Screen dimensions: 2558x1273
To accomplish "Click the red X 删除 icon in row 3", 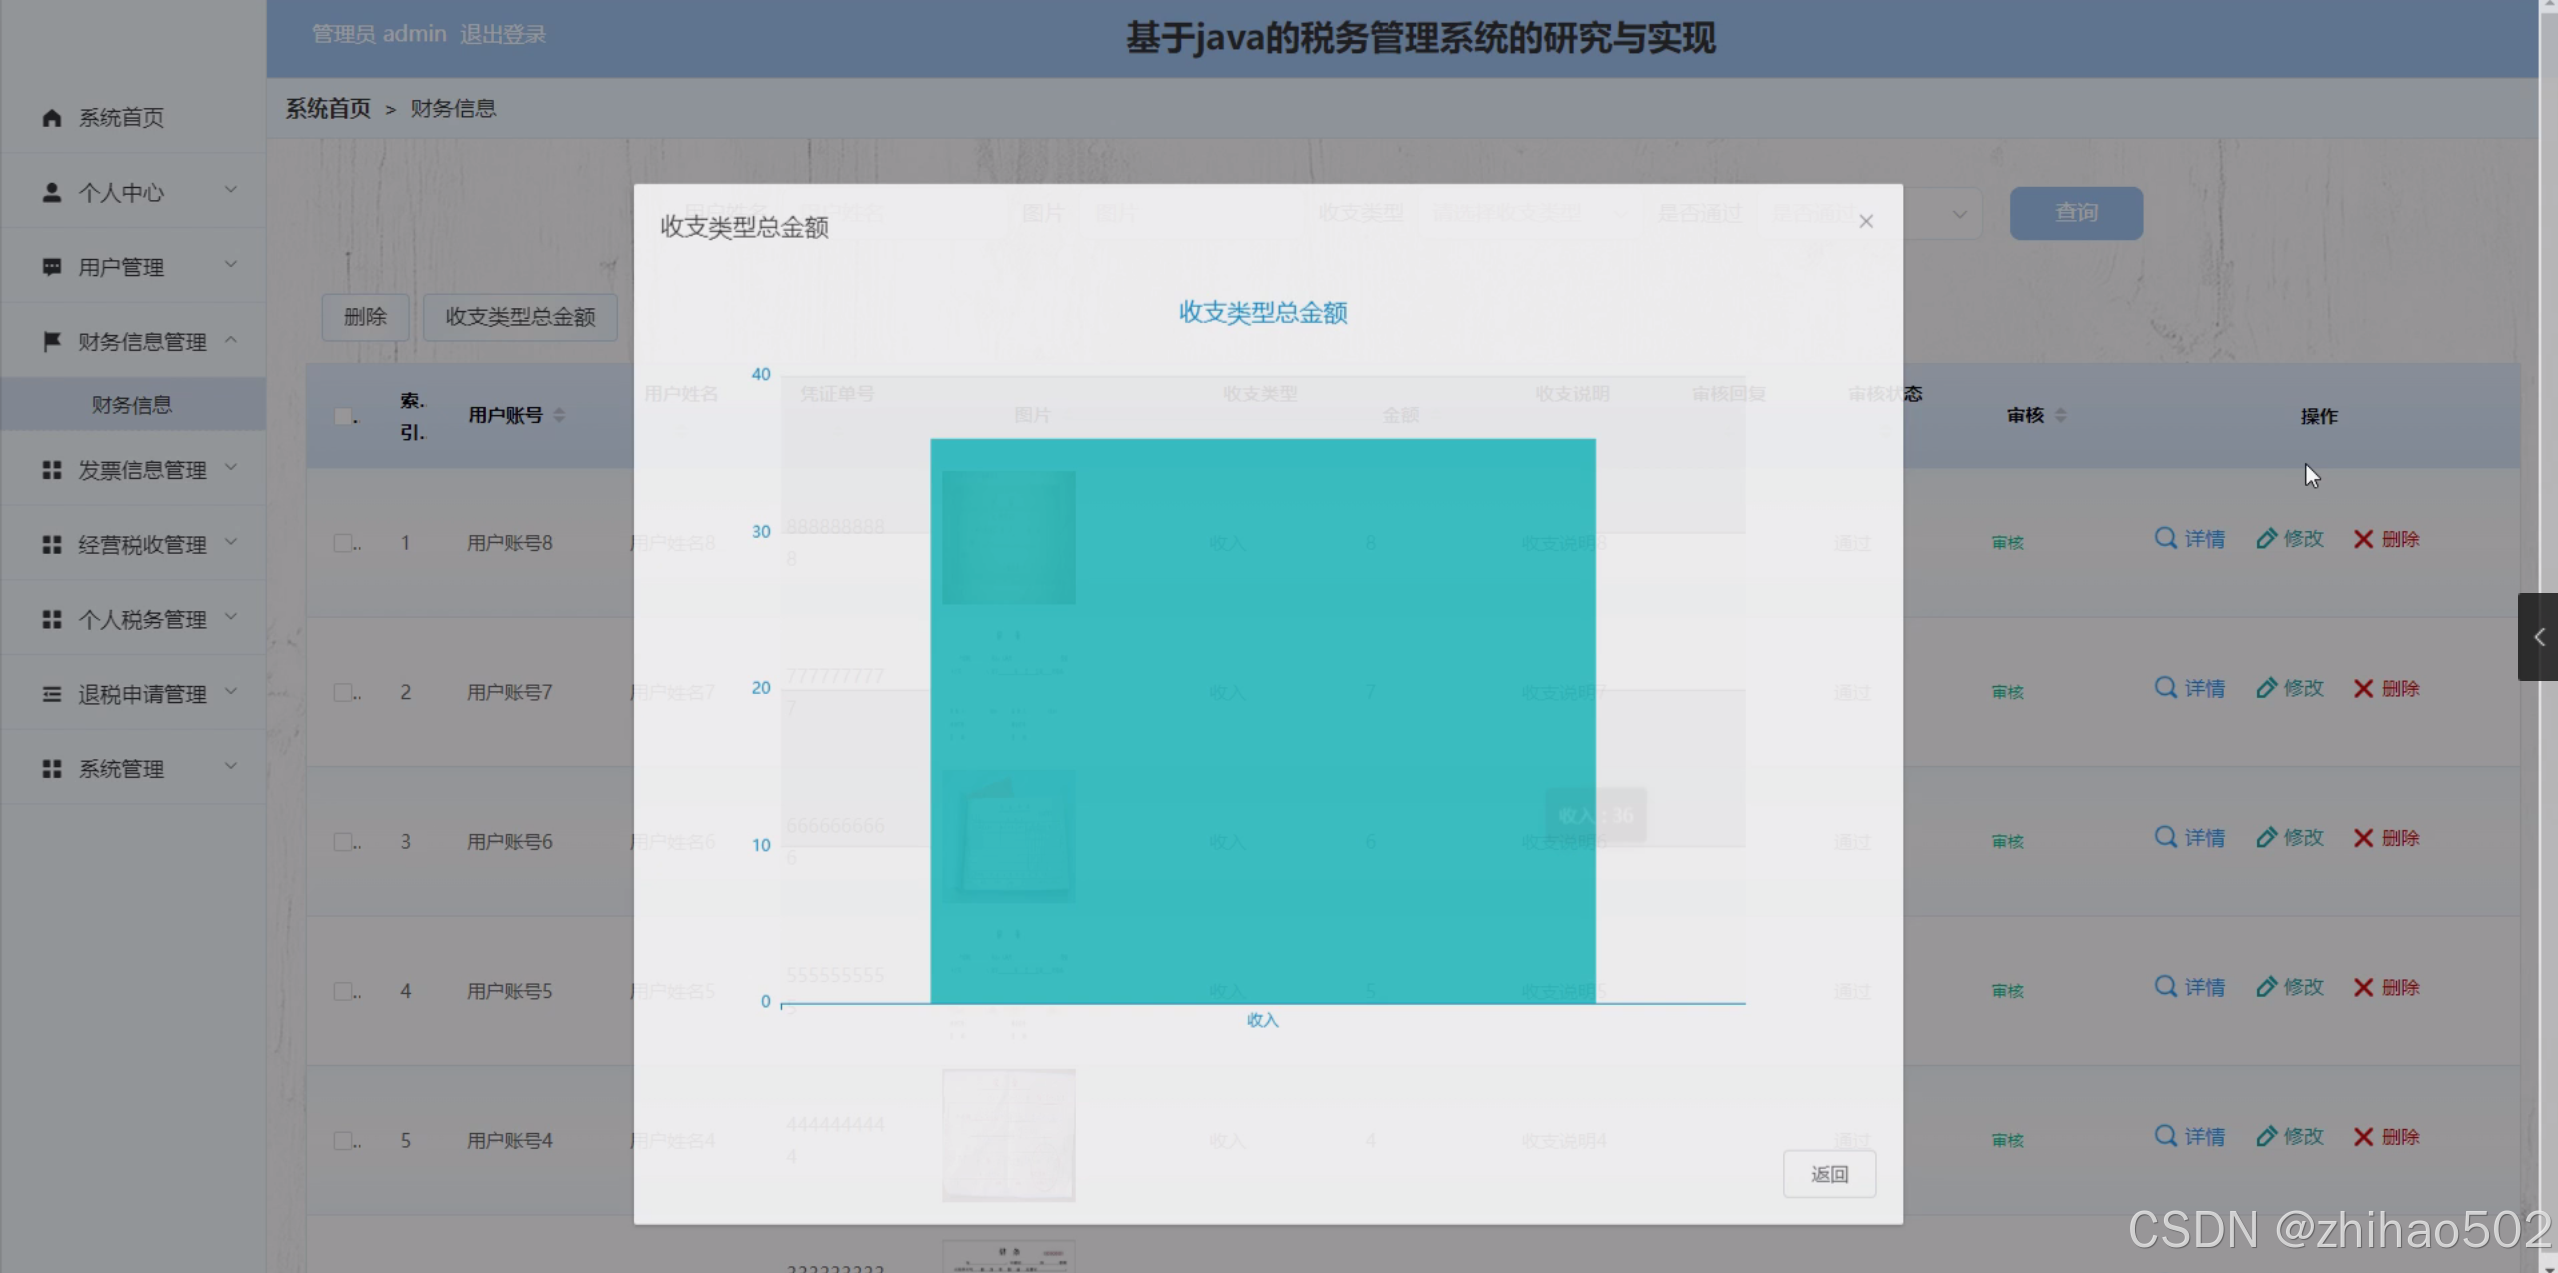I will pyautogui.click(x=2363, y=838).
